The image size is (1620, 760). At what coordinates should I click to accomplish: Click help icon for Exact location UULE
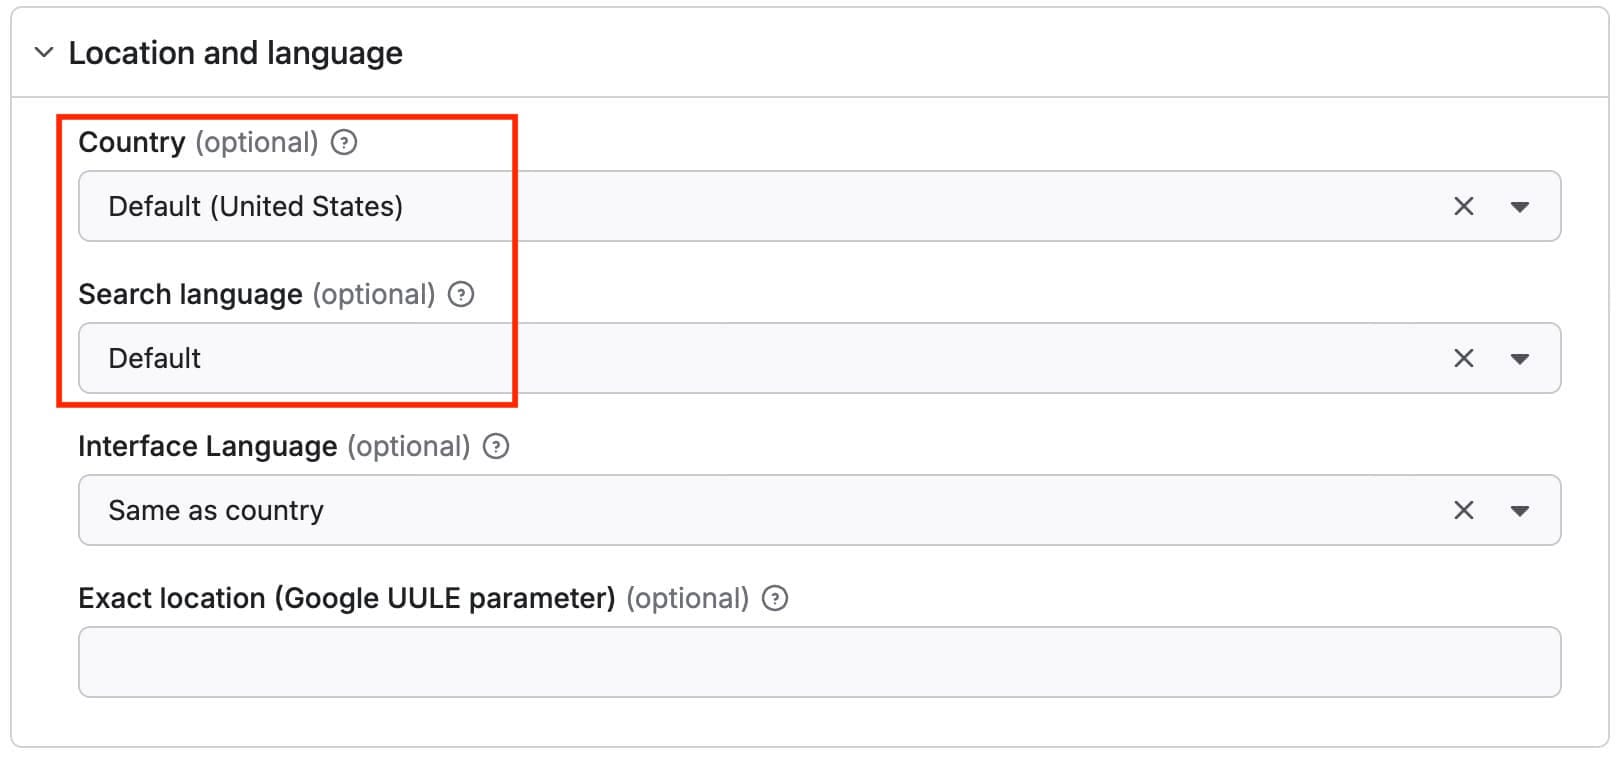[x=775, y=598]
